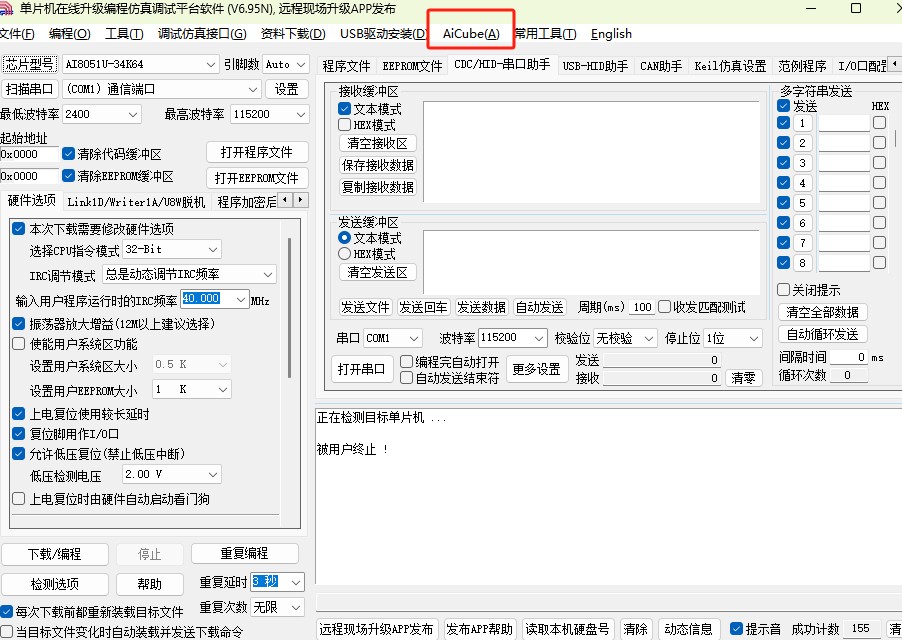Expand the IRC调节模式 dropdown
The width and height of the screenshot is (902, 640).
coord(189,274)
